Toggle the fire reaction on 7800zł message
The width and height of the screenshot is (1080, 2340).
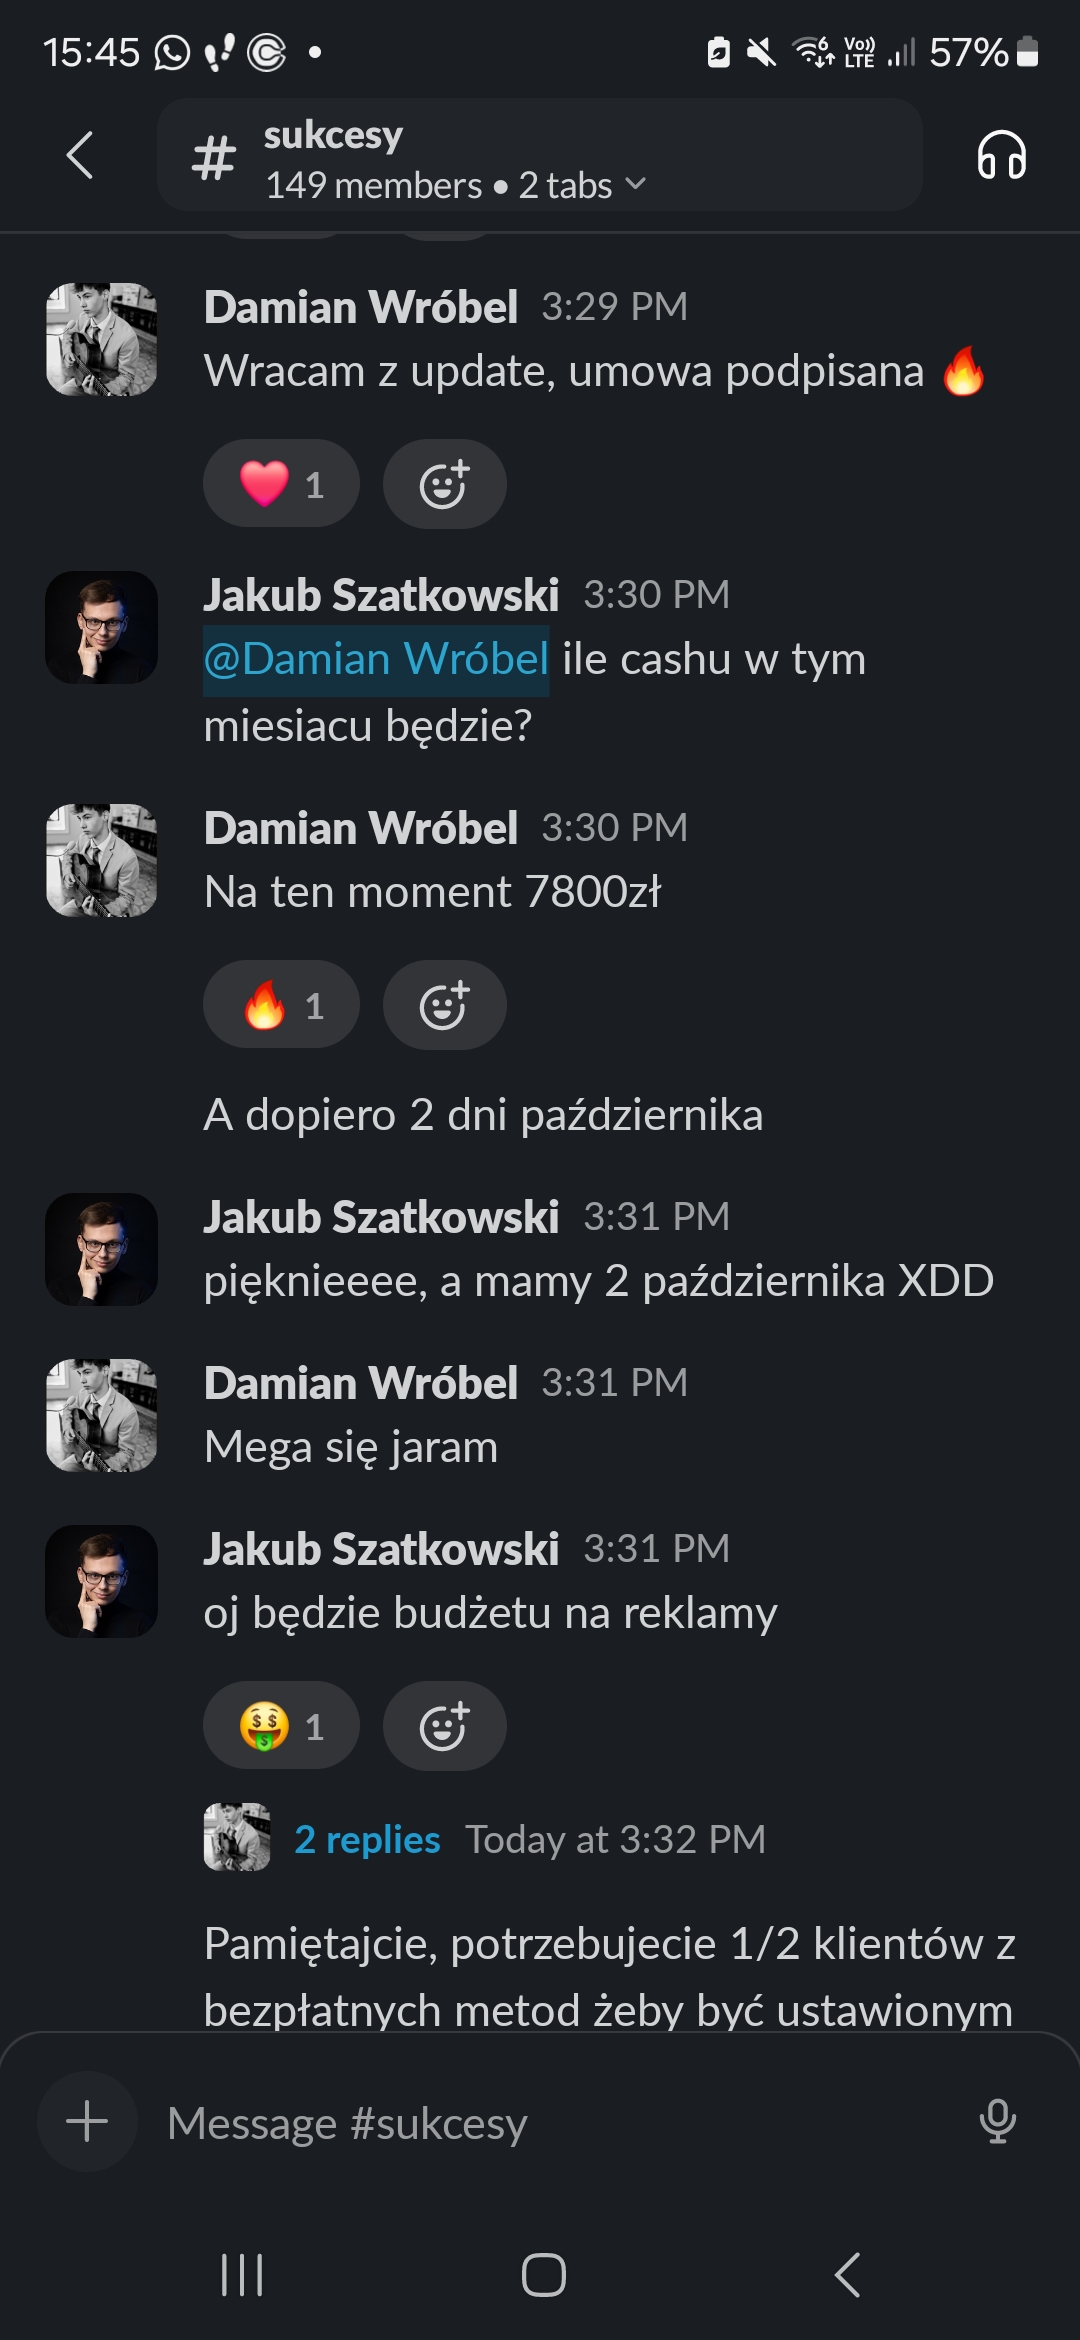pos(281,1005)
